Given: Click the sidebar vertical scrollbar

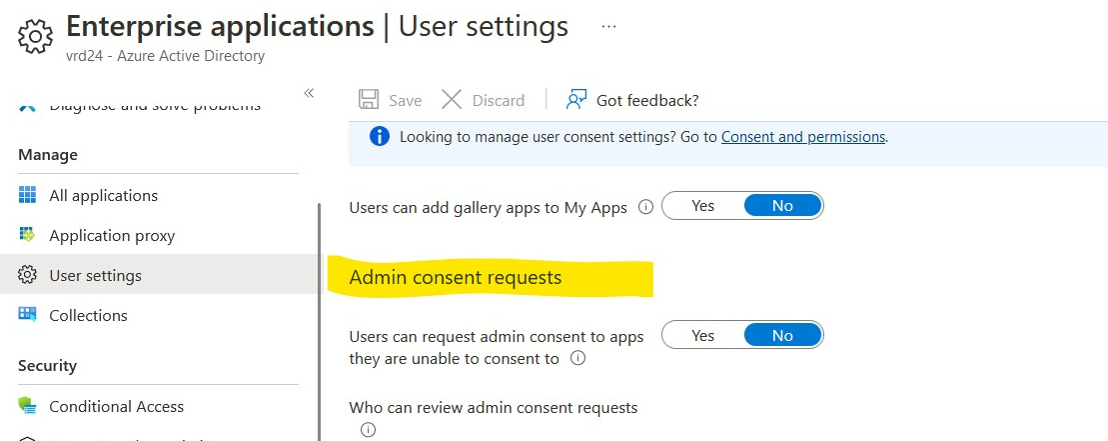Looking at the screenshot, I should 320,322.
